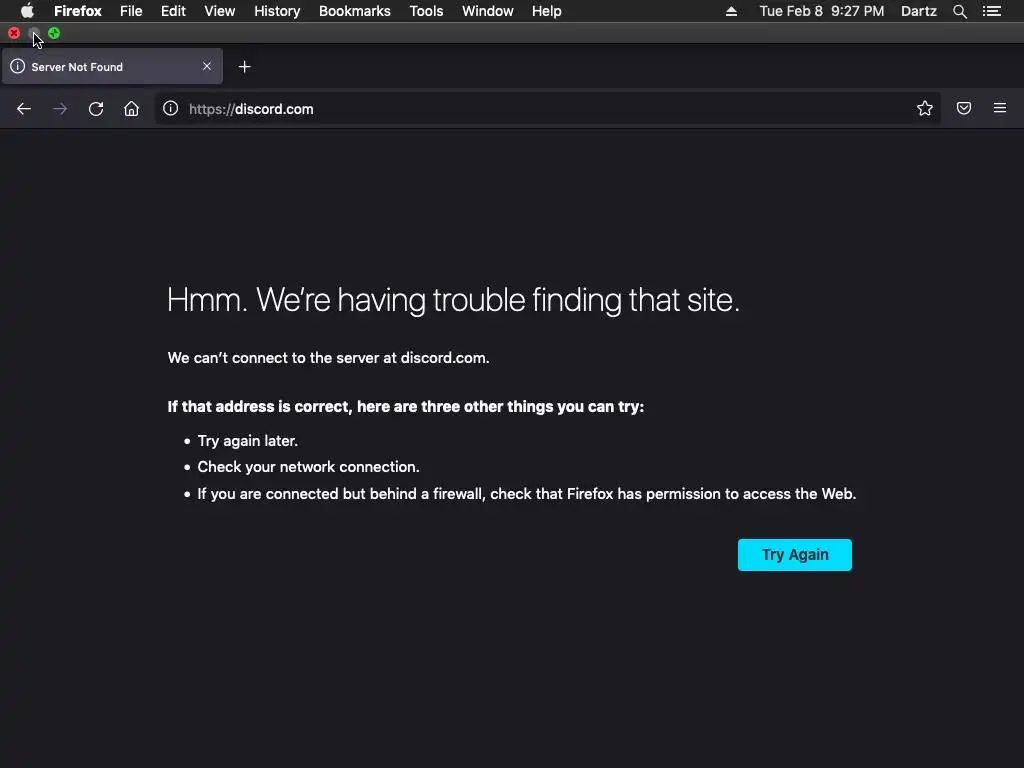
Task: Open the File menu
Action: point(131,11)
